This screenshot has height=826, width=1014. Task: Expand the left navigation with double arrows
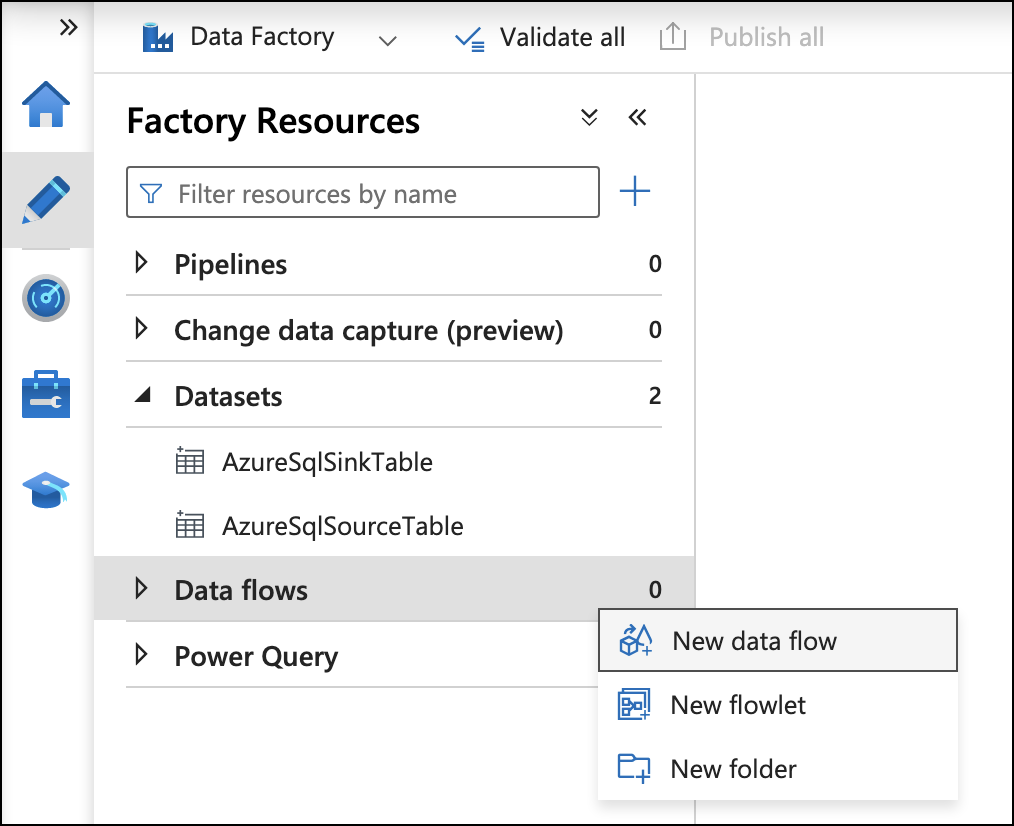point(67,28)
